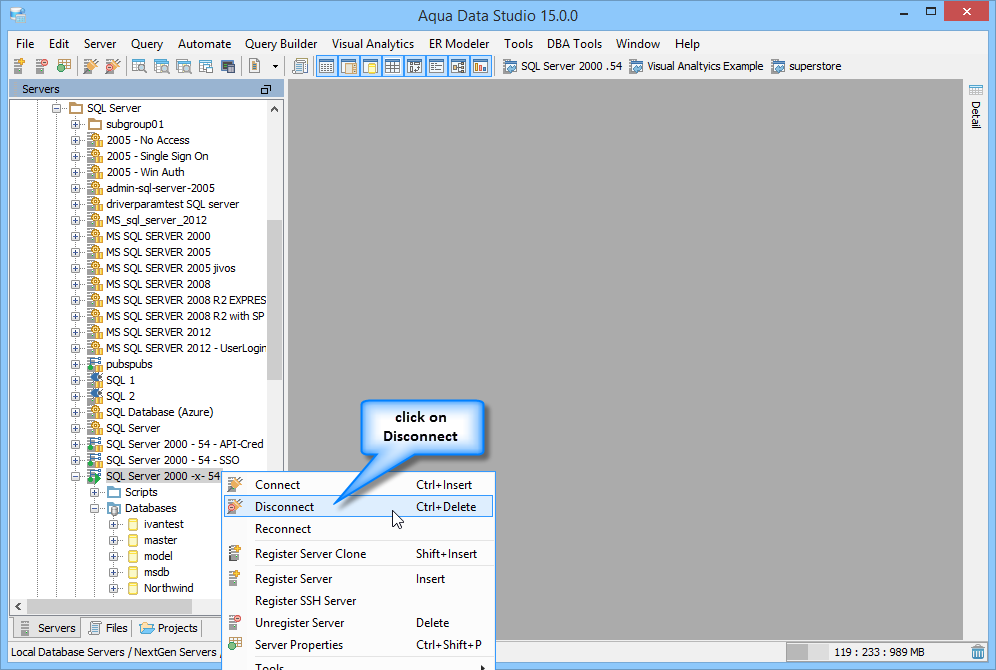The width and height of the screenshot is (996, 670).
Task: Expand the MS SQL SERVER 2008 node
Action: [76, 284]
